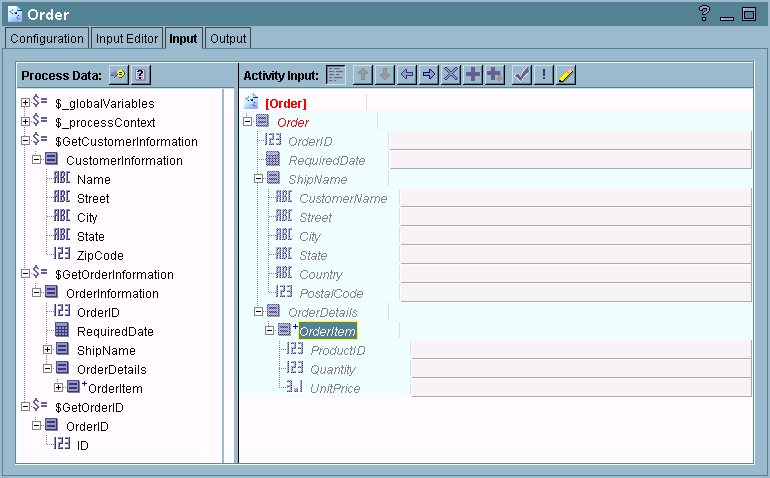Click the exclamation mark toolbar icon

(544, 75)
